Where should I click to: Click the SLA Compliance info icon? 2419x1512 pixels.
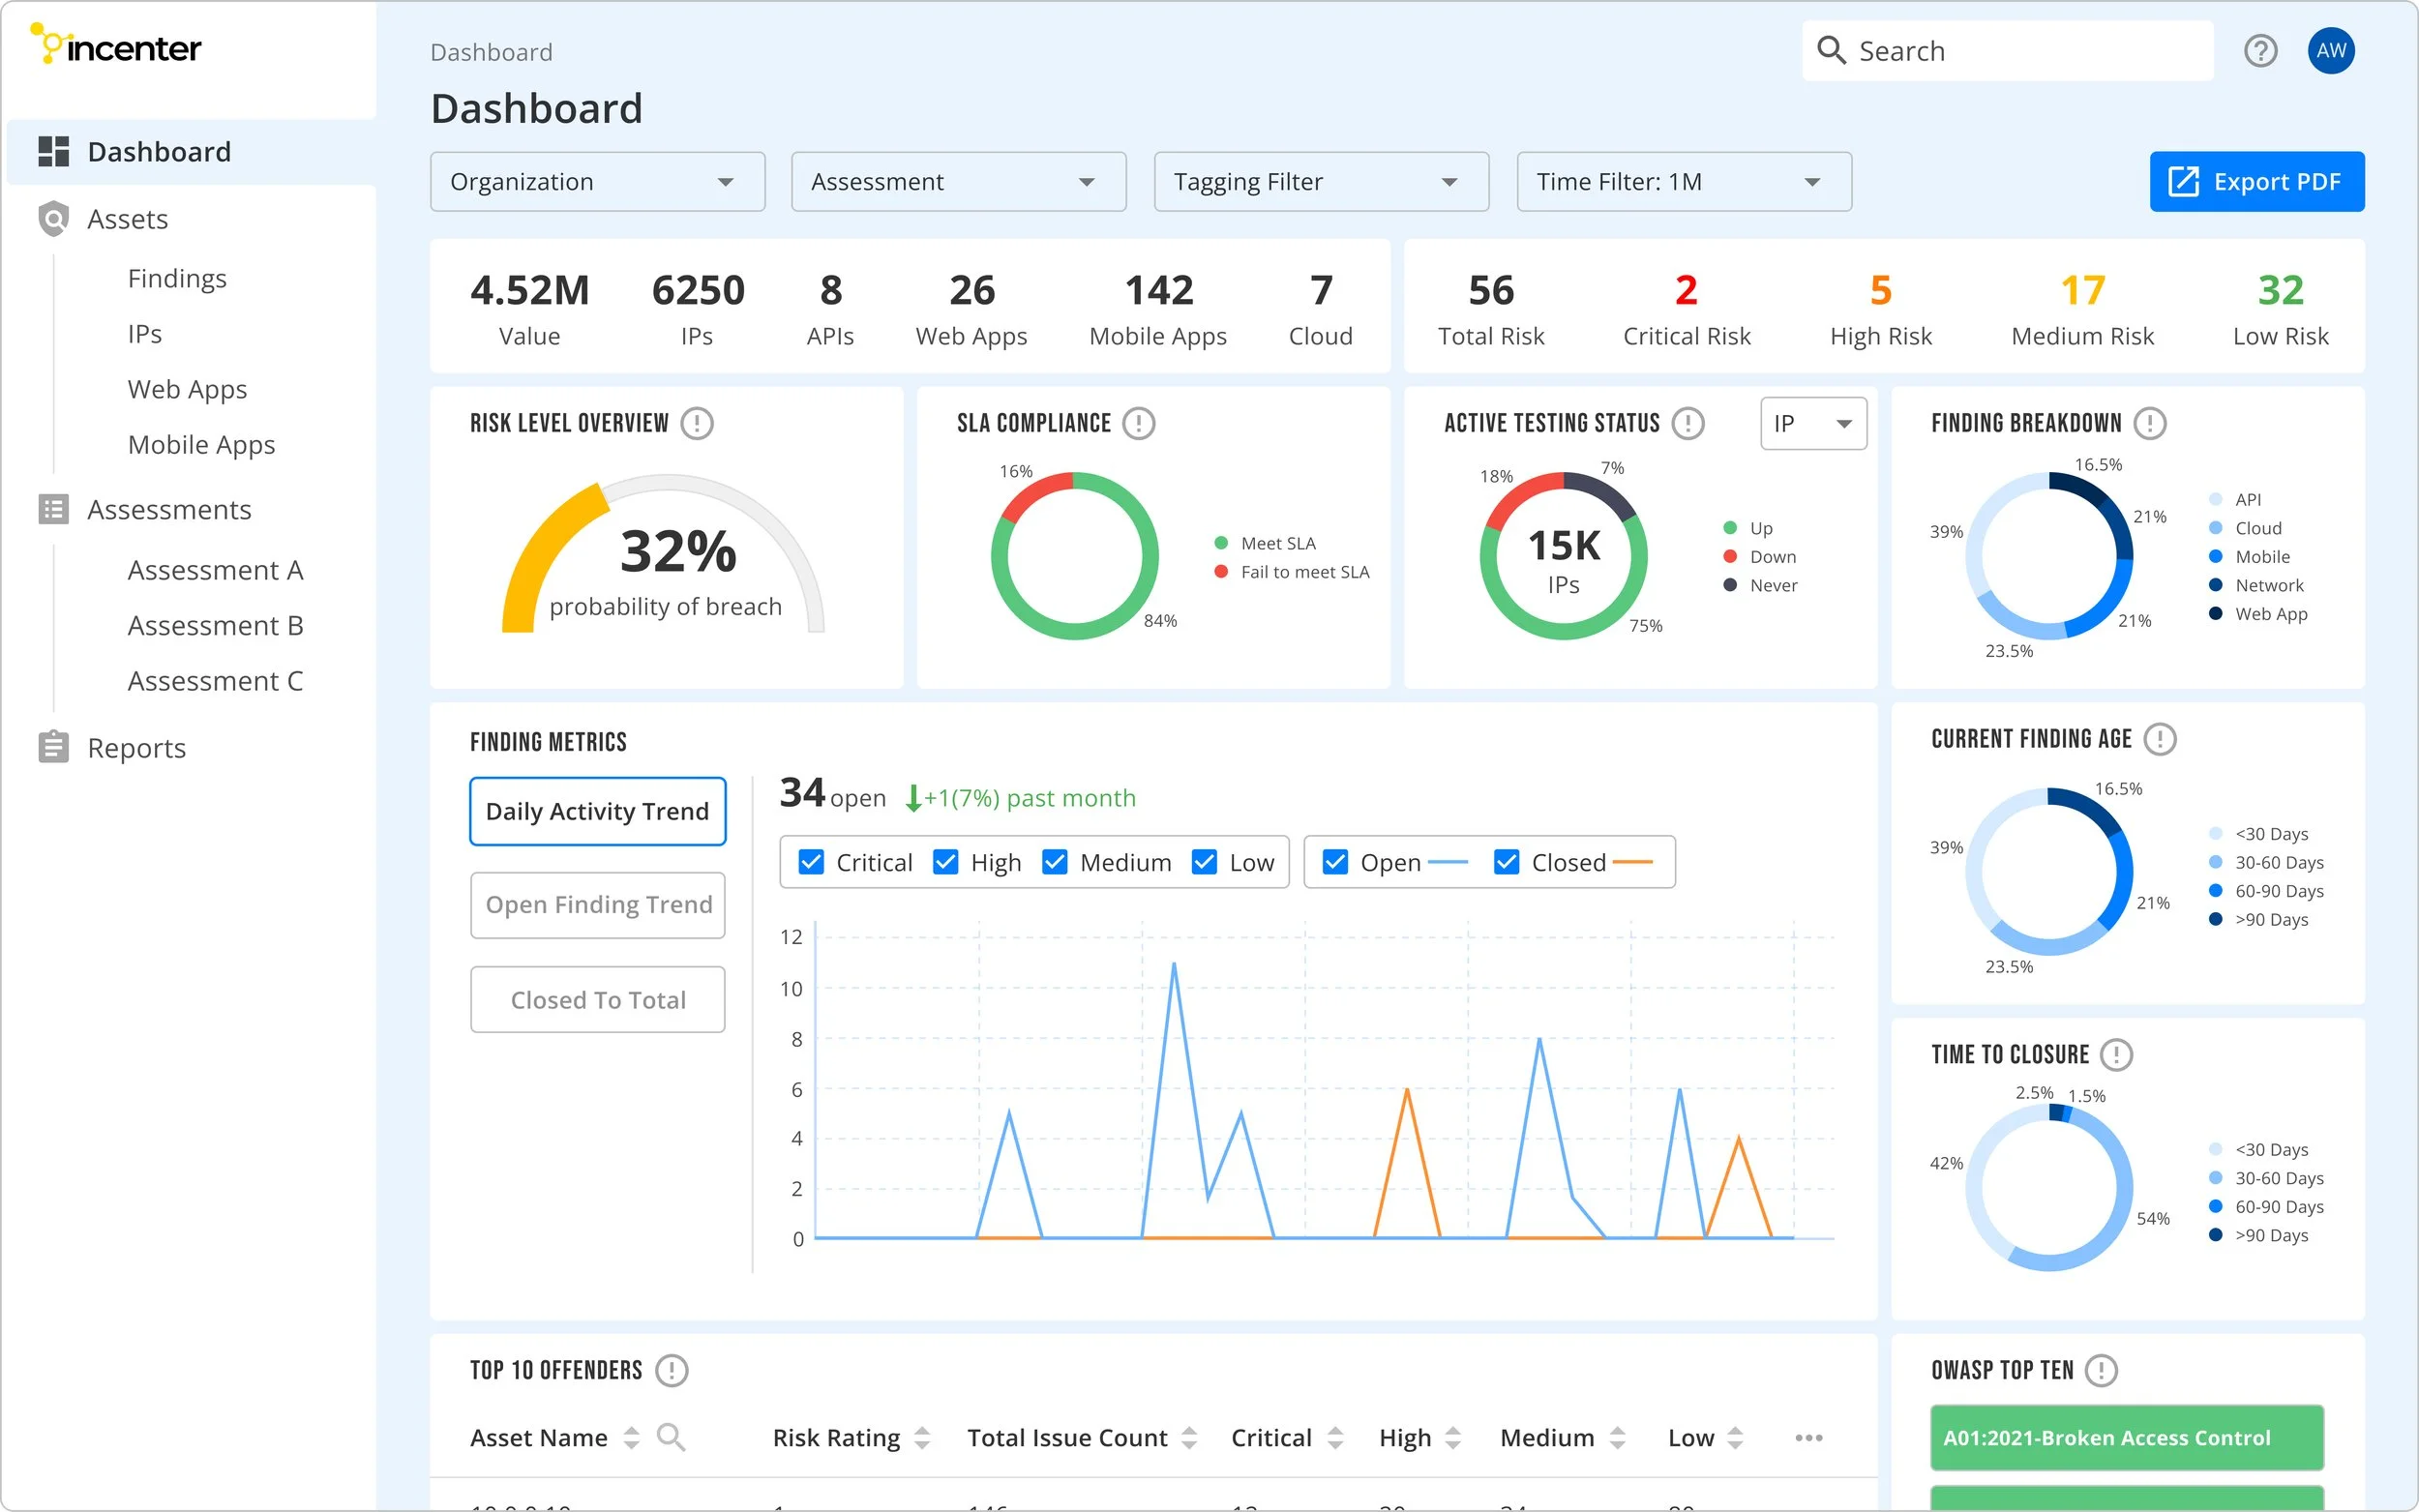pos(1138,423)
